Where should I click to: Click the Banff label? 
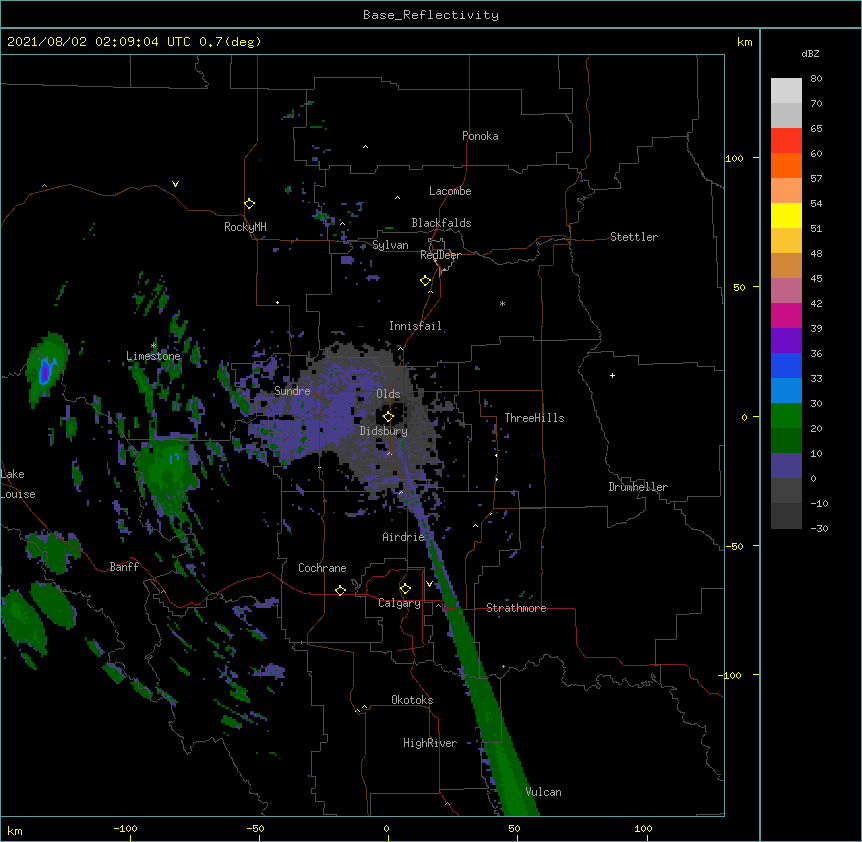pos(124,567)
